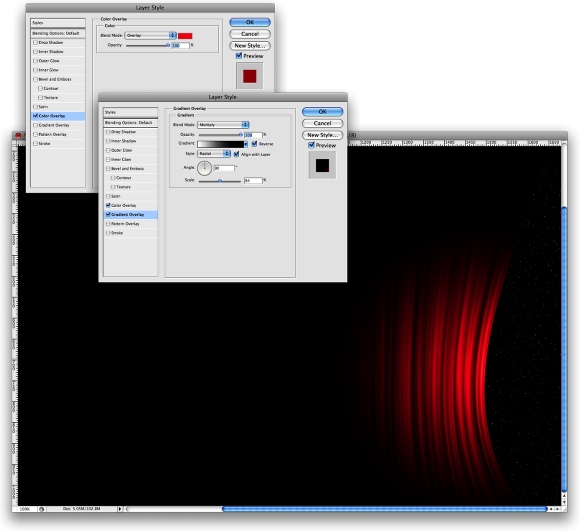Image resolution: width=580 pixels, height=531 pixels.
Task: Select the Outer Glow row in the back dialog
Action: point(58,61)
